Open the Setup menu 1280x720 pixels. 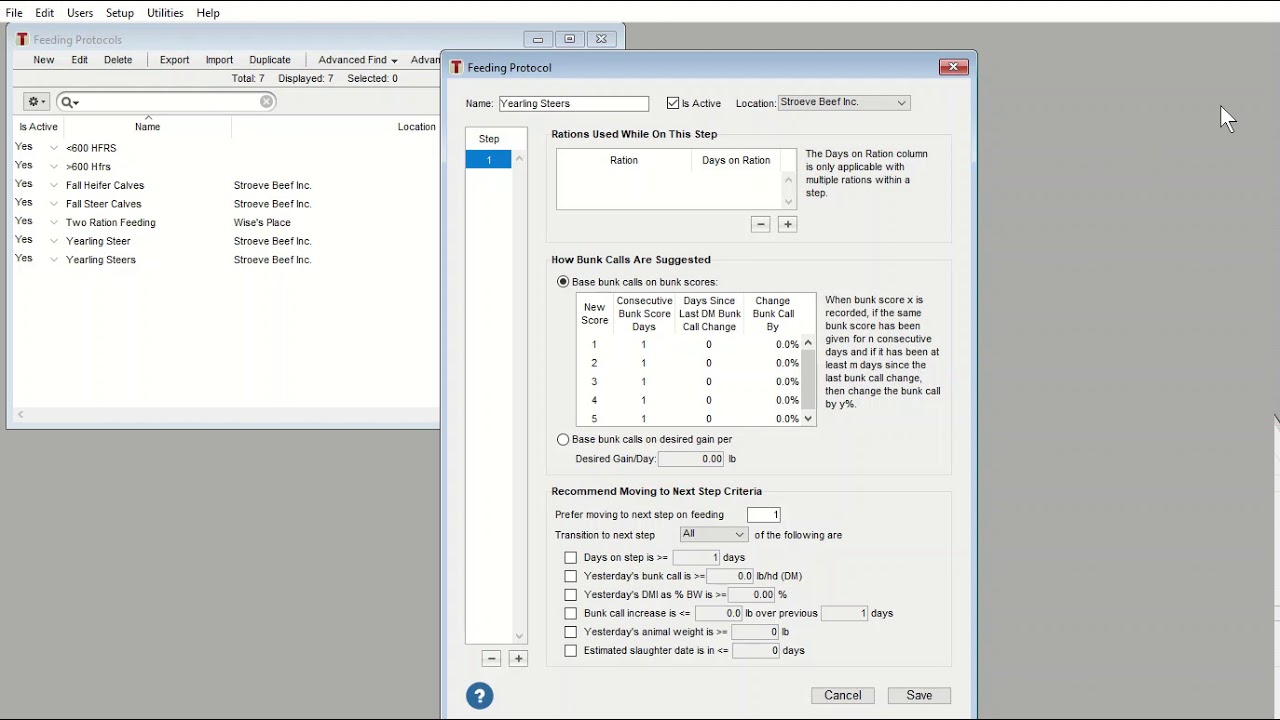tap(120, 13)
